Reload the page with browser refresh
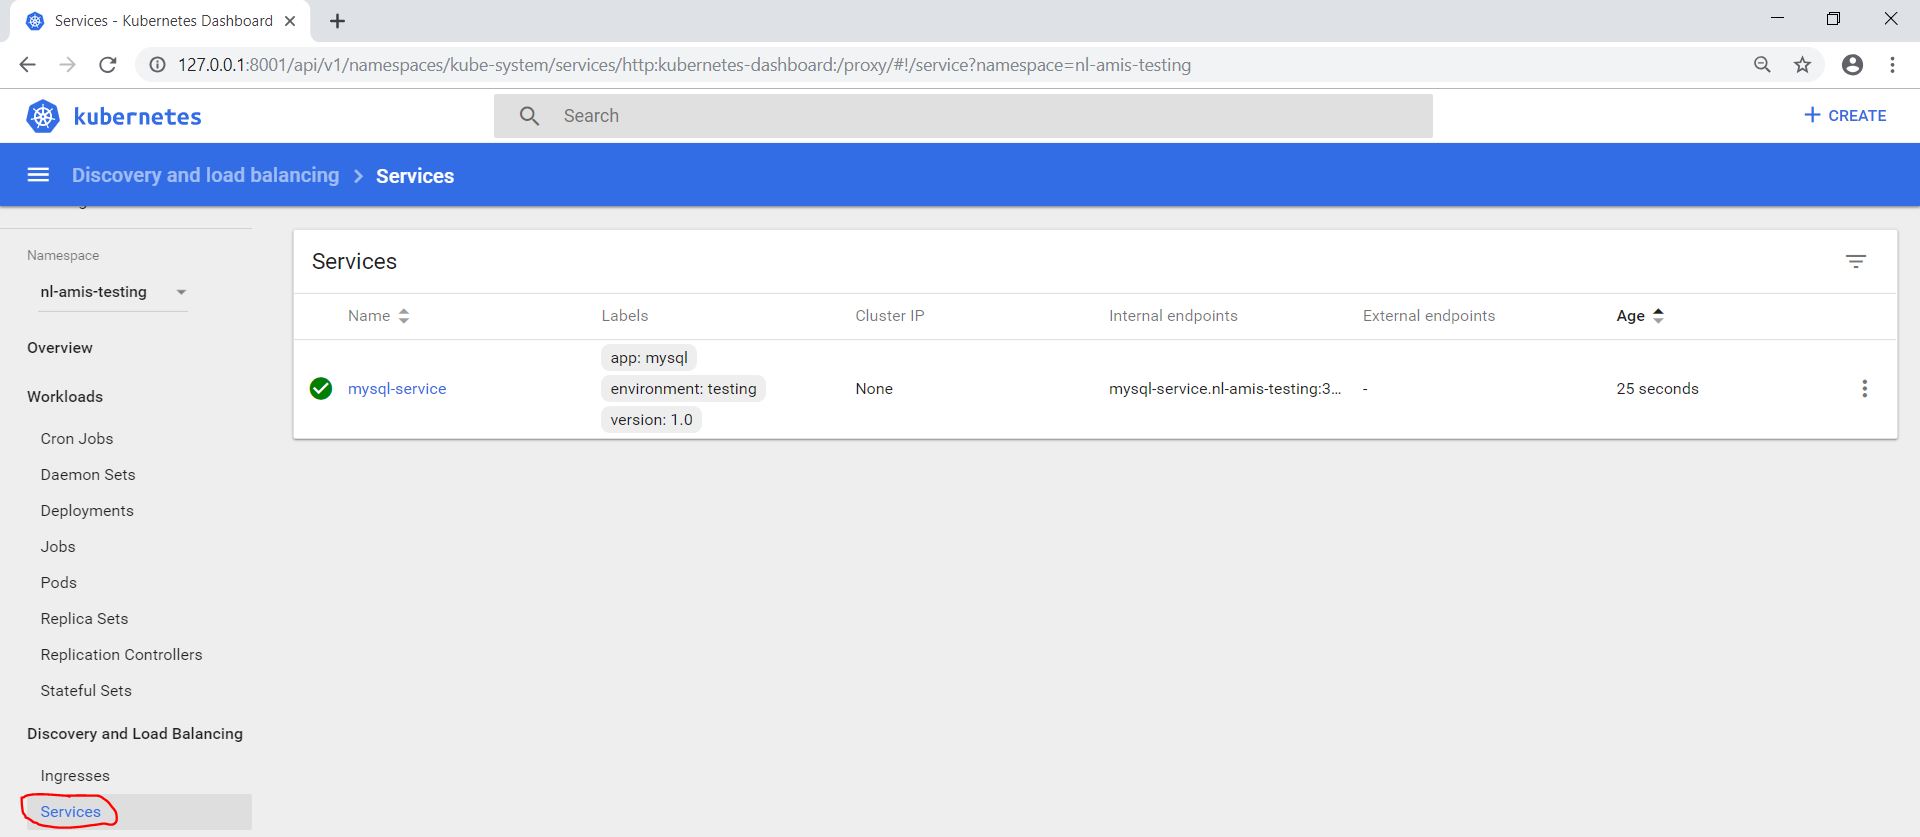This screenshot has width=1920, height=837. click(108, 65)
